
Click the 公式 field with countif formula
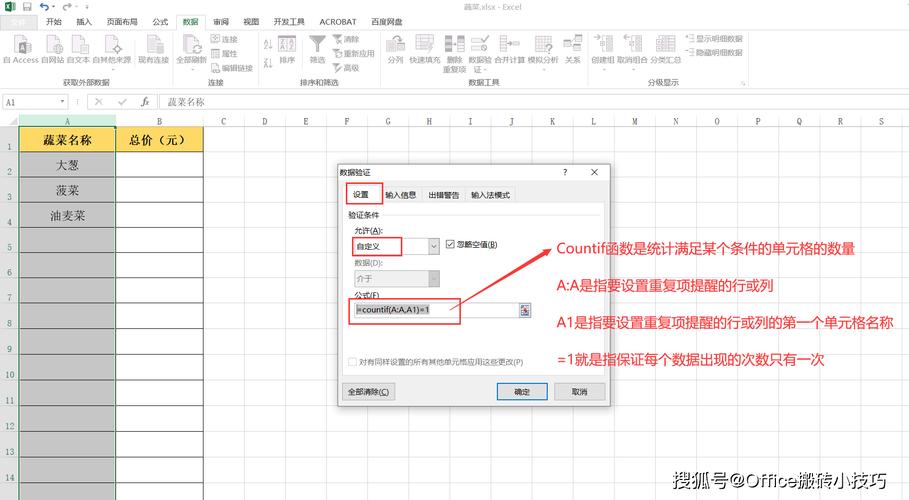(436, 310)
